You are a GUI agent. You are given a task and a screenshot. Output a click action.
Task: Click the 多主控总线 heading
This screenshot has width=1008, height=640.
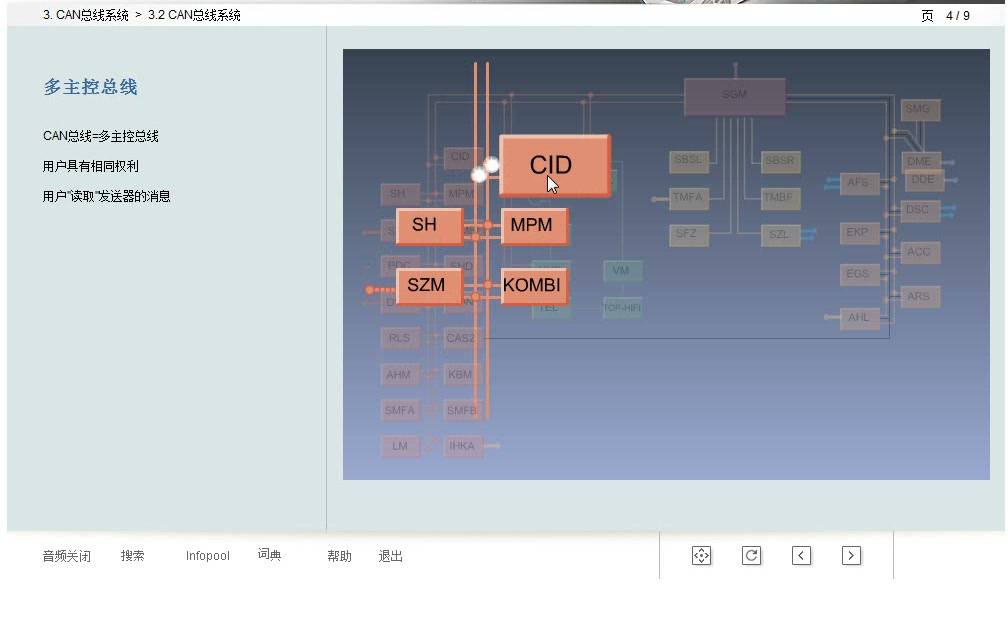(x=91, y=87)
